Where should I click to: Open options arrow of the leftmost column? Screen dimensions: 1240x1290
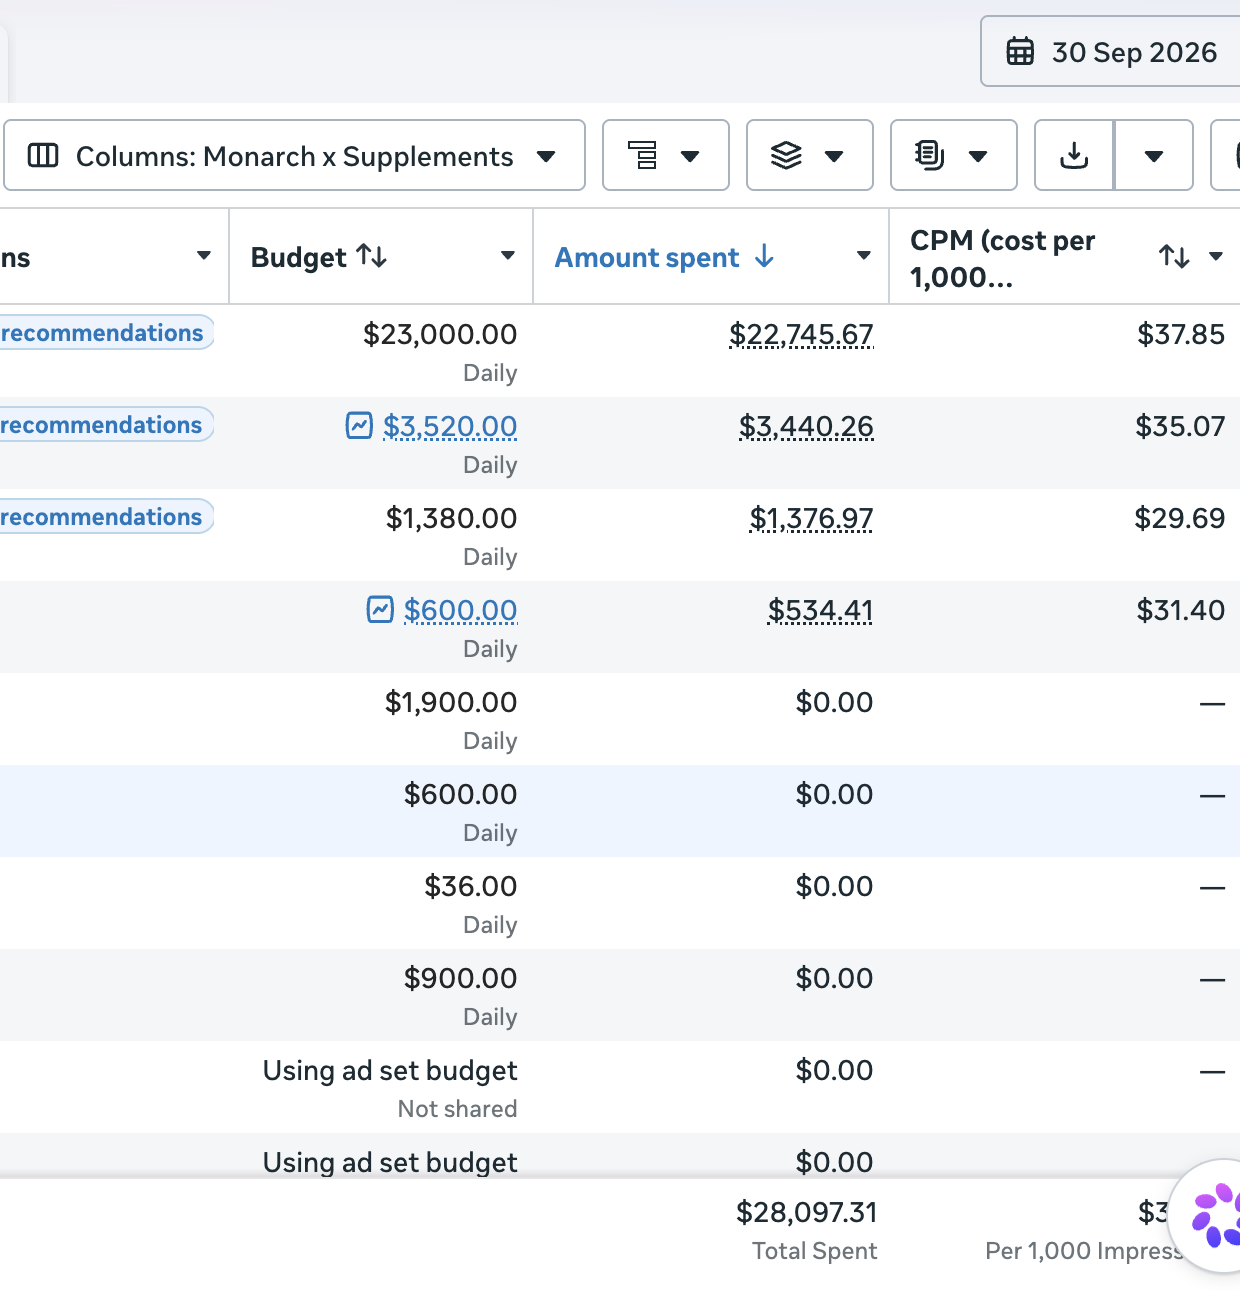(204, 256)
